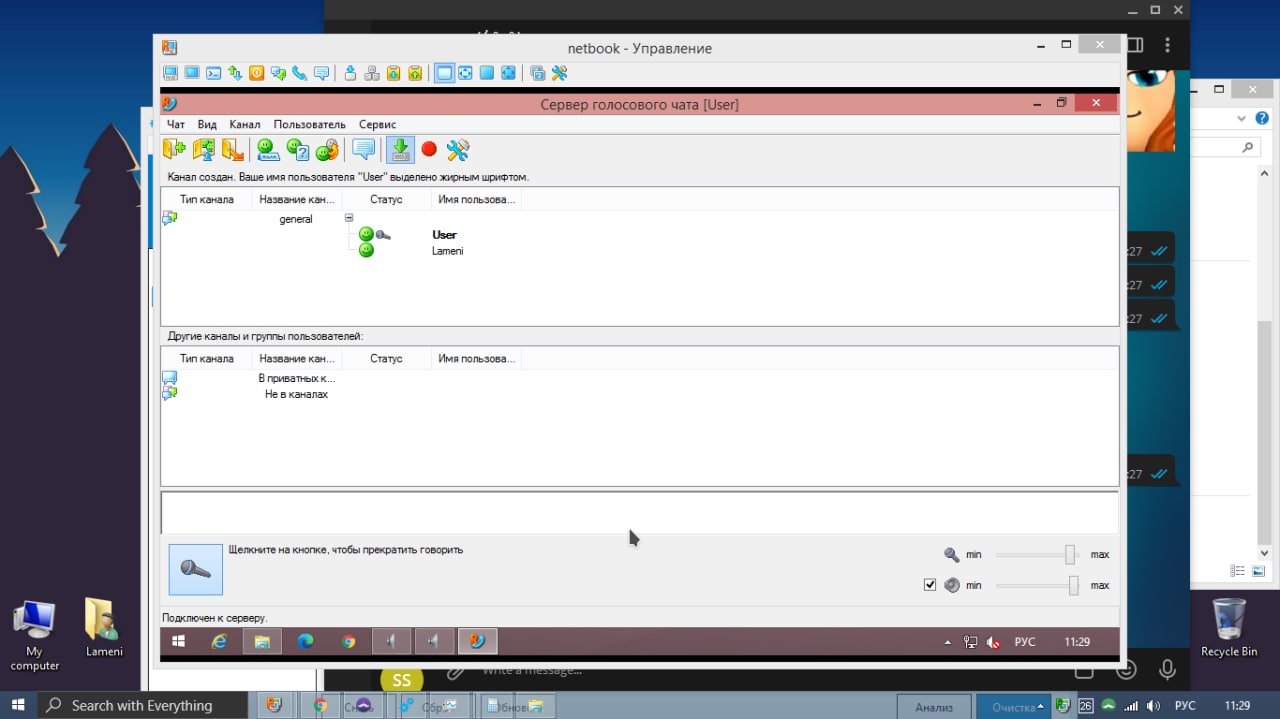Click the orange power icon in netbook toolbar
Image resolution: width=1280 pixels, height=719 pixels.
(257, 73)
